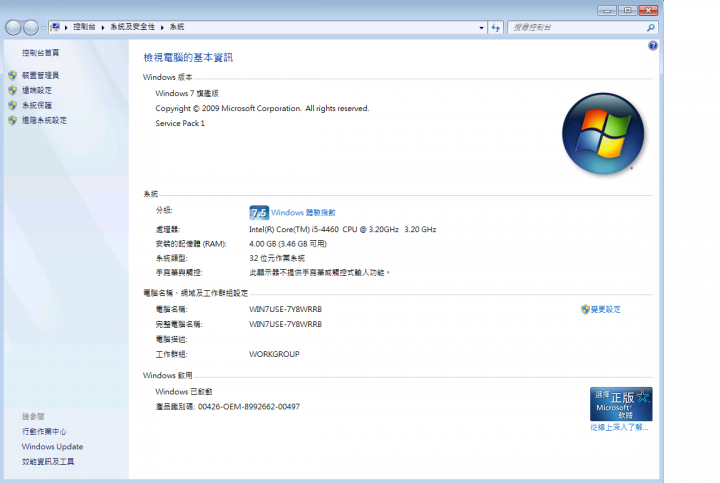Open Windows Update link in sidebar
Screen dimensions: 720x483
[52, 447]
